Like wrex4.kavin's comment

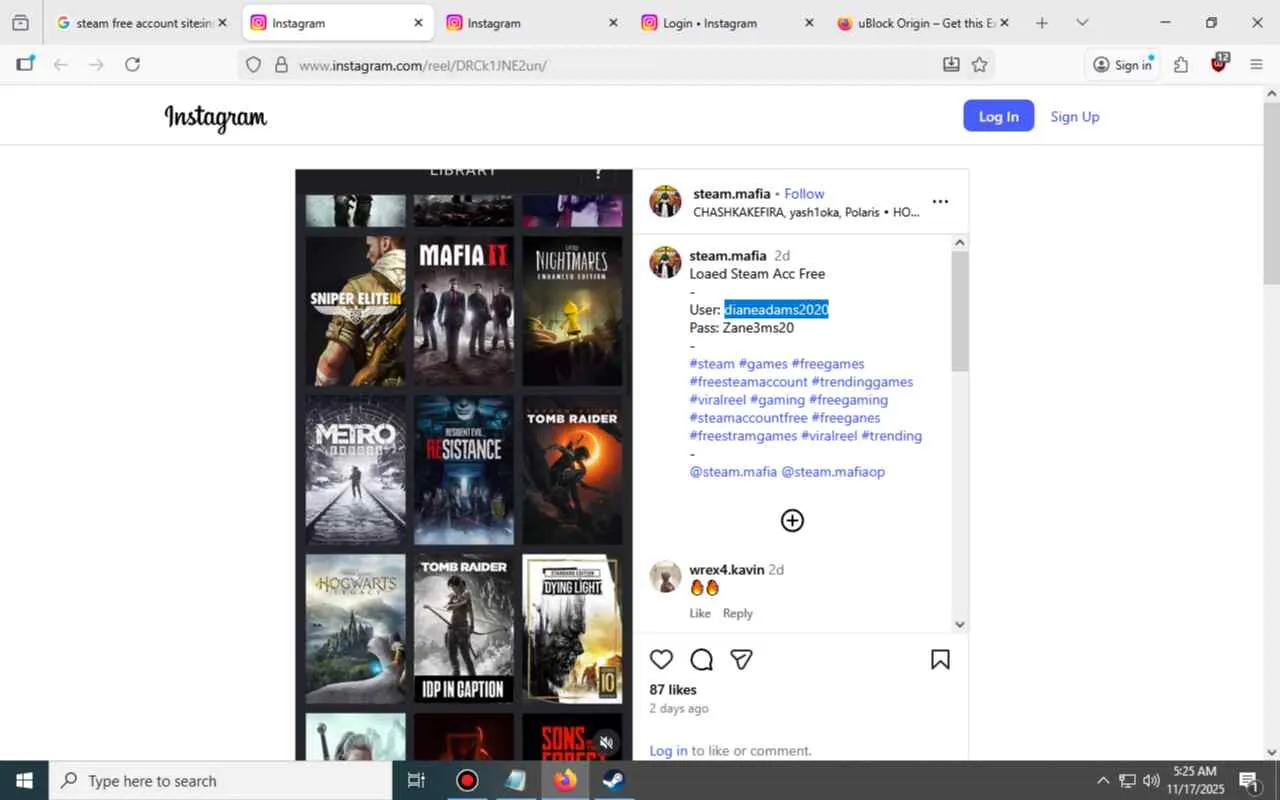(700, 613)
